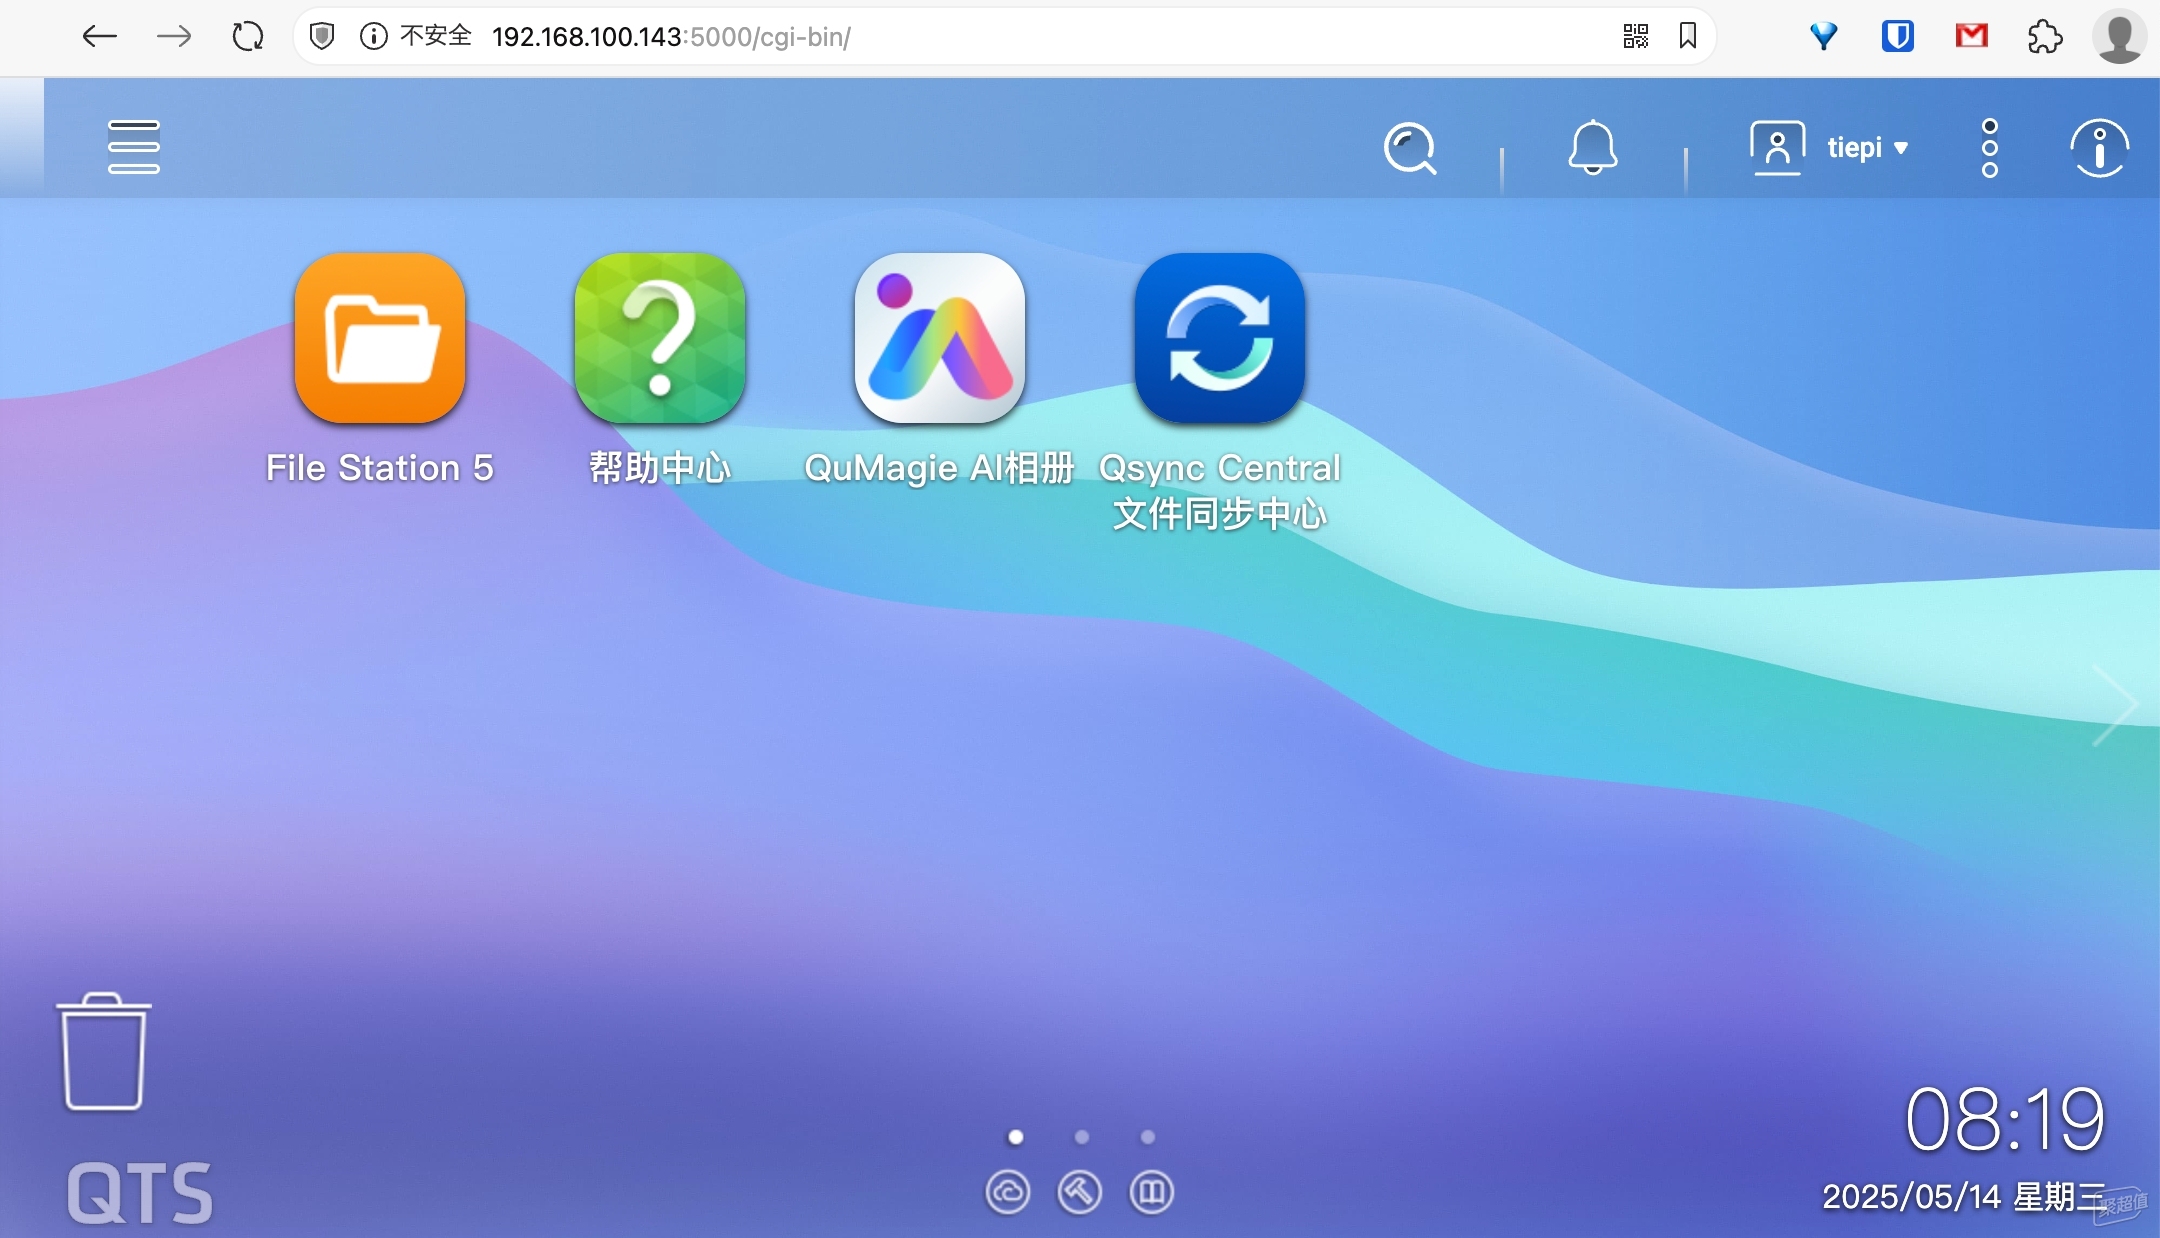This screenshot has width=2160, height=1238.
Task: Open the dashboard info icon
Action: click(2099, 148)
